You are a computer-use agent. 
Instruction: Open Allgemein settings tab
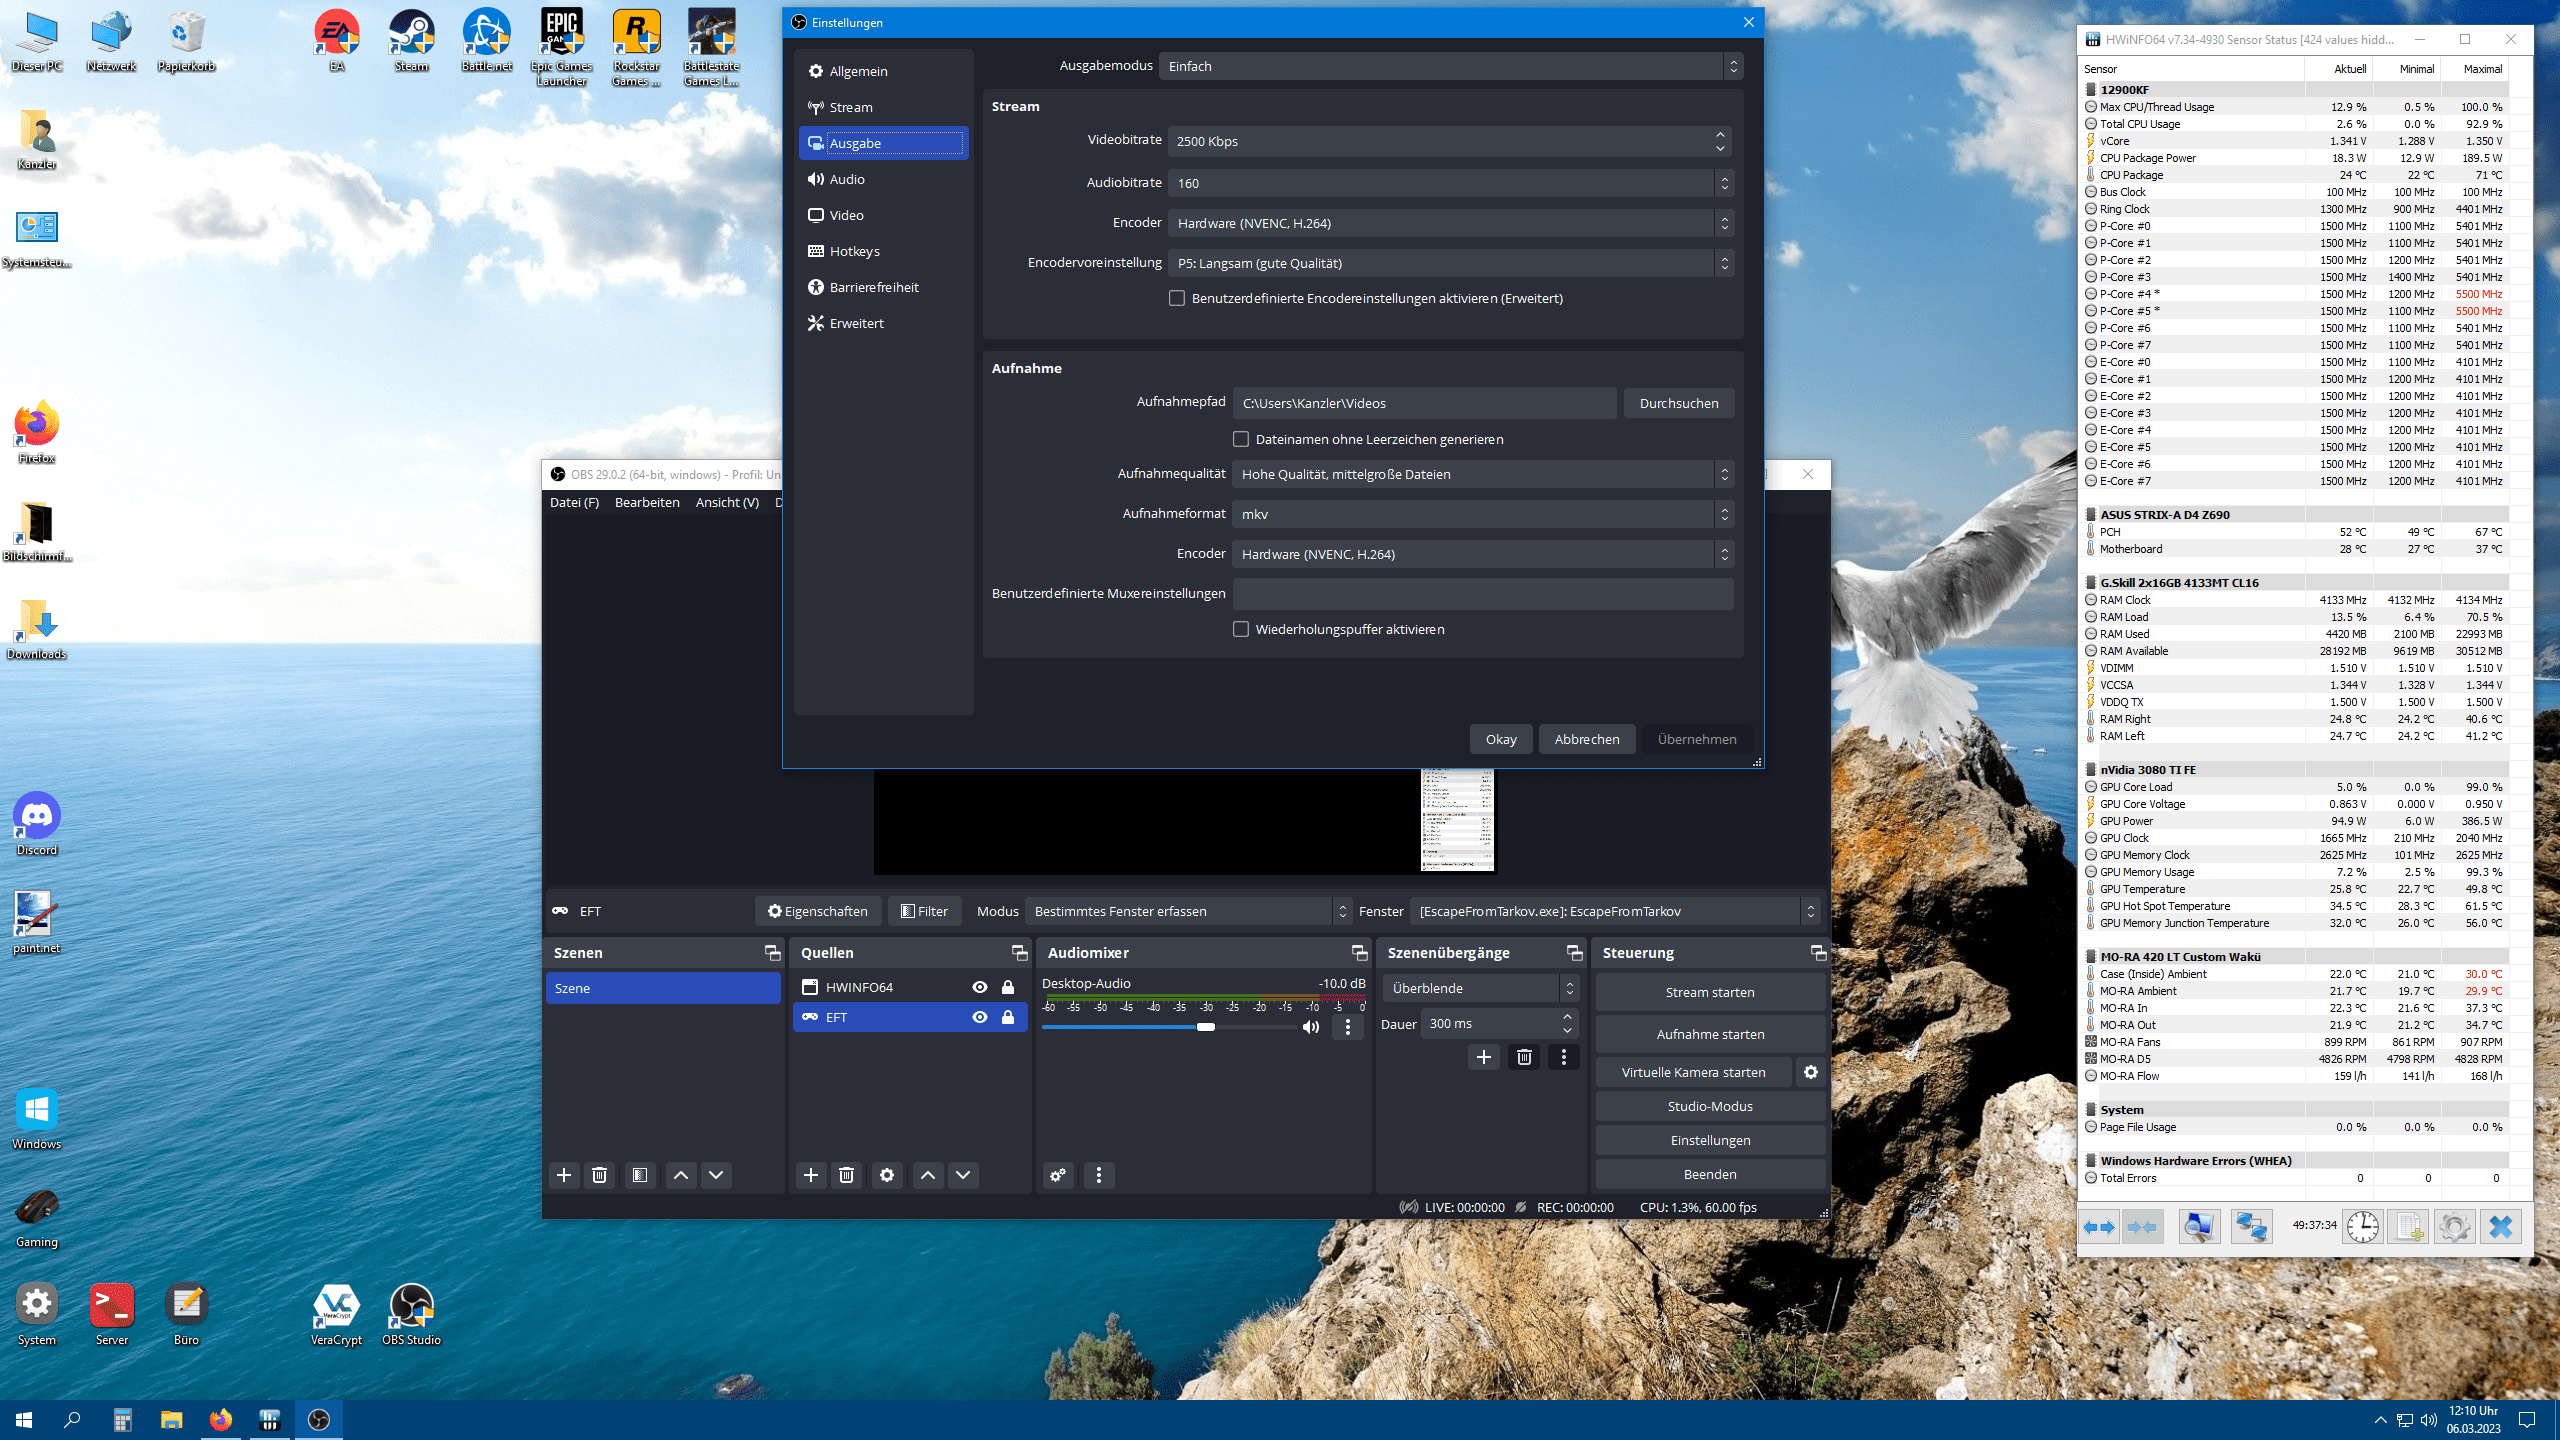(883, 71)
